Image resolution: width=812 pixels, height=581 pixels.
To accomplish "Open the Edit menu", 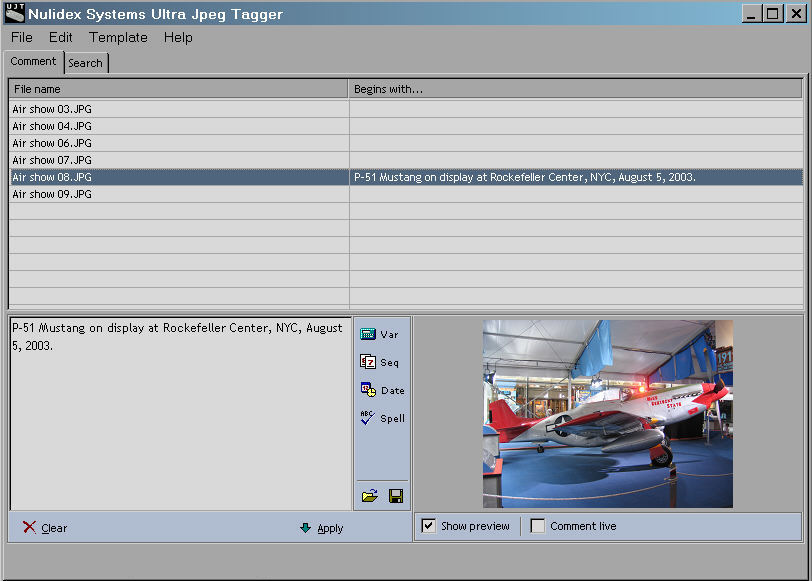I will 61,38.
